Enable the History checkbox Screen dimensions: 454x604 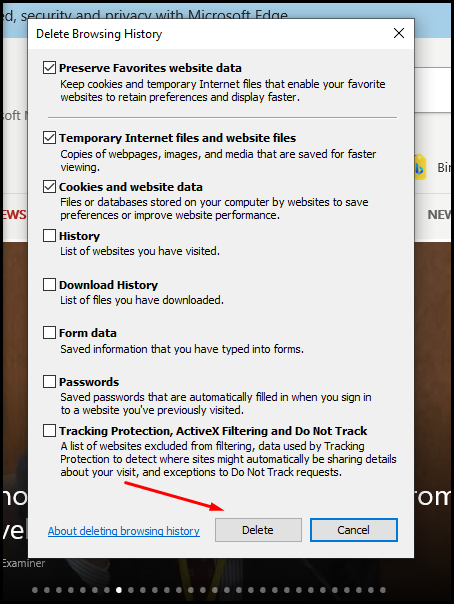49,235
